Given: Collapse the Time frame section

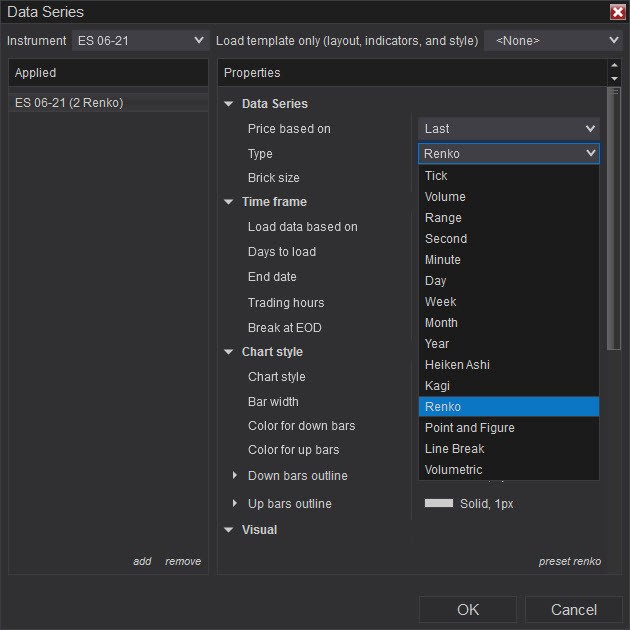Looking at the screenshot, I should [229, 202].
